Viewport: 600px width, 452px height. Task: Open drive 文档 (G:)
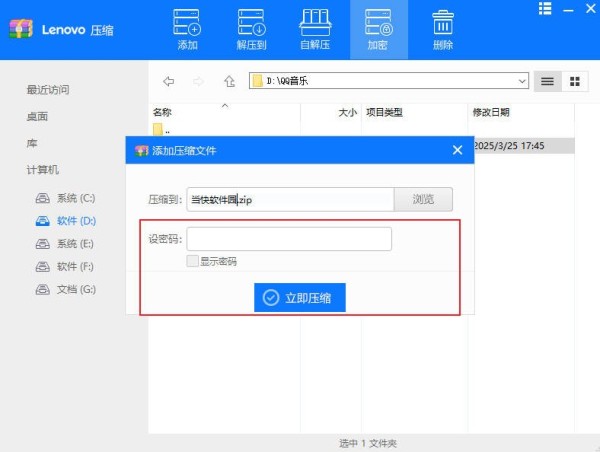click(x=65, y=289)
